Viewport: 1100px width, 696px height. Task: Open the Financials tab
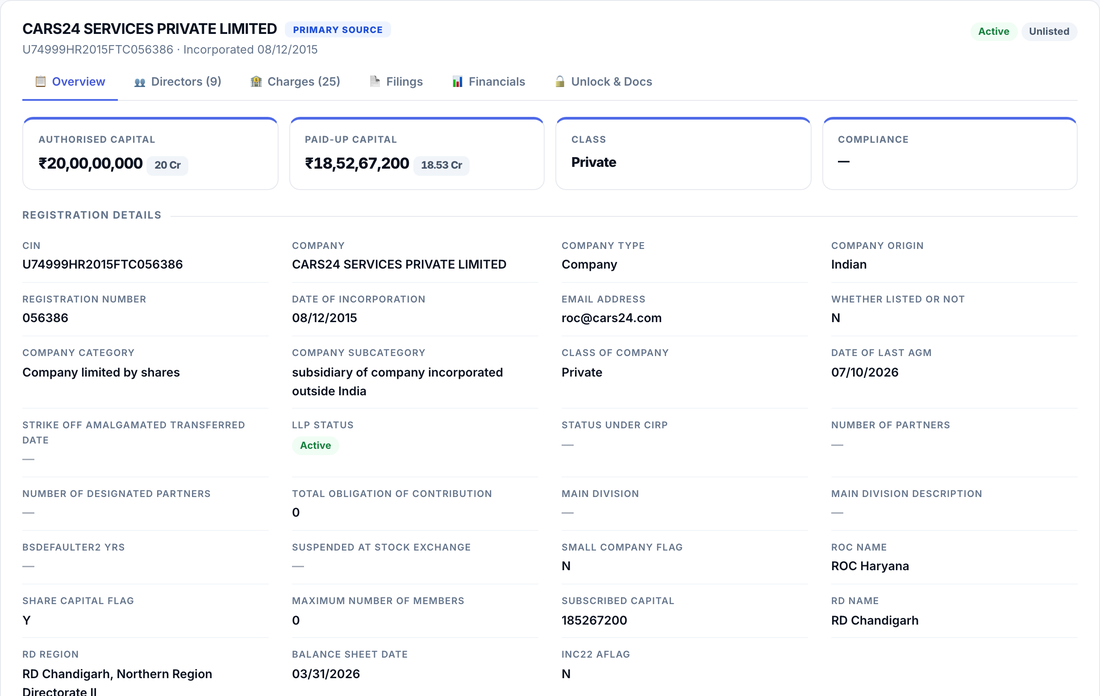pyautogui.click(x=489, y=82)
